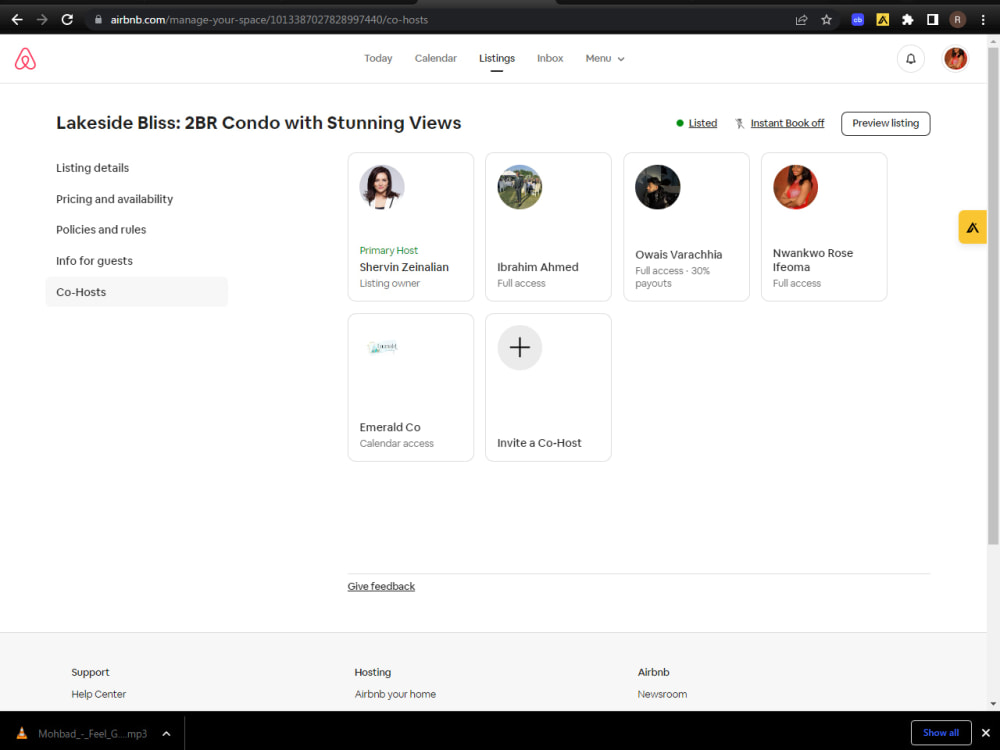The height and width of the screenshot is (750, 1000).
Task: Click Preview listing button
Action: click(x=885, y=123)
